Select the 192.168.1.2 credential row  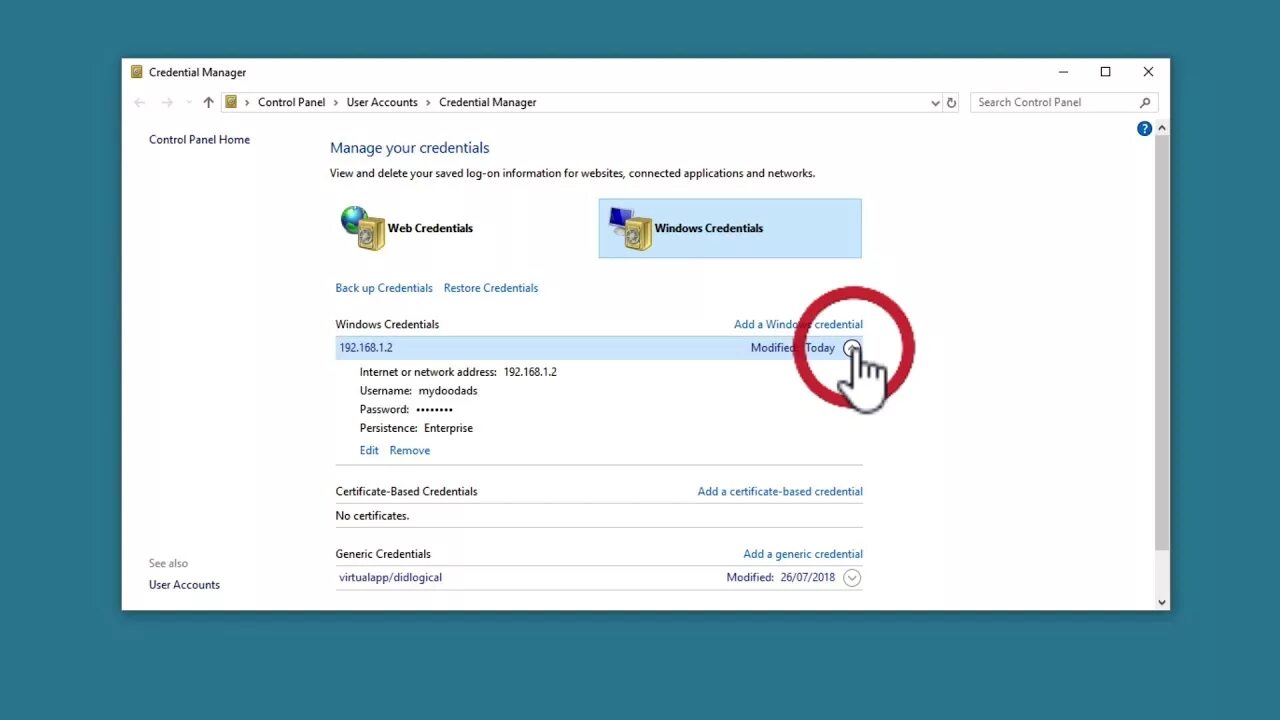coord(599,348)
